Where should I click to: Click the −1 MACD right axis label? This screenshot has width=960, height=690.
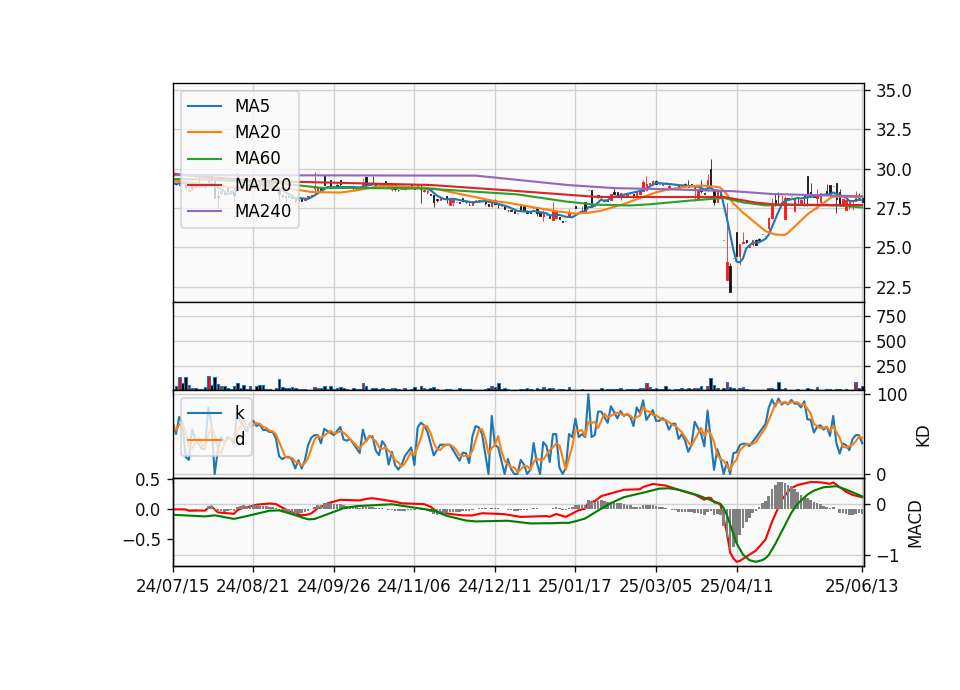(x=888, y=556)
